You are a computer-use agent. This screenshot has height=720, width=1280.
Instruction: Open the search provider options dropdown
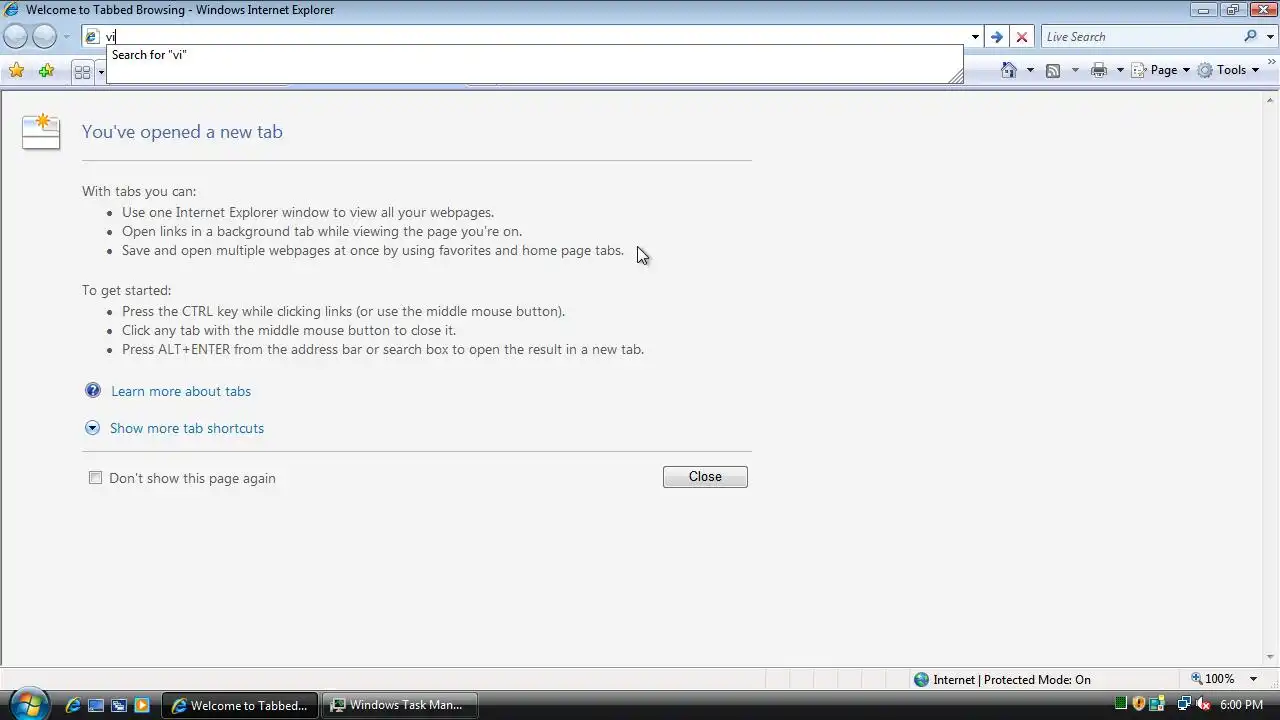click(x=1270, y=37)
